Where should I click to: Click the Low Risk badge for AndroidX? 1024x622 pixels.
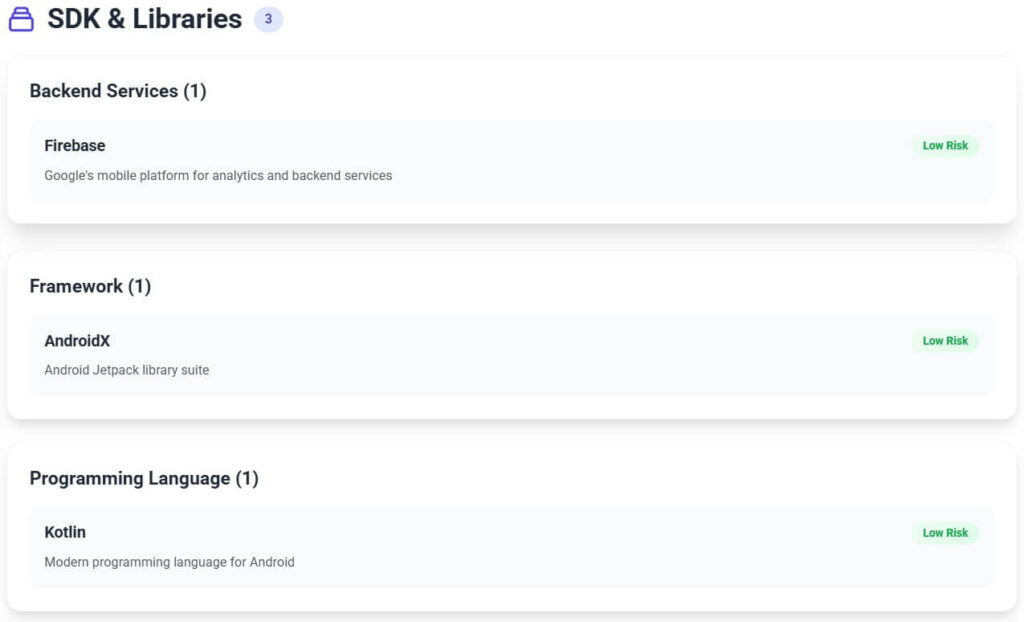tap(945, 340)
